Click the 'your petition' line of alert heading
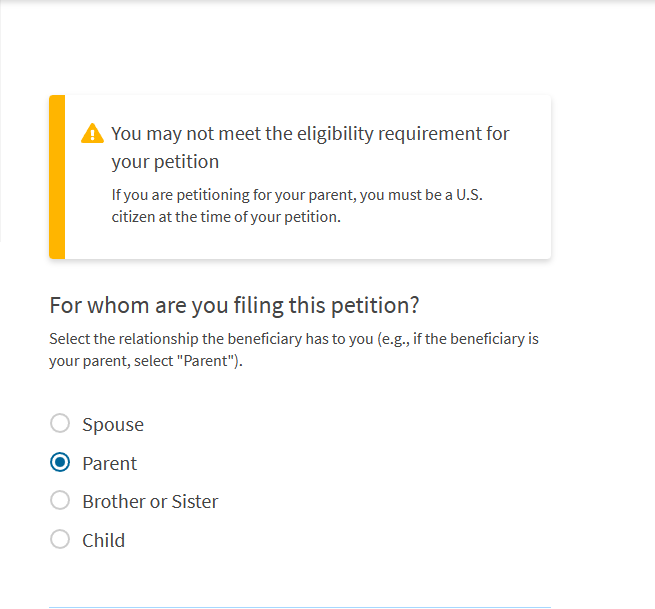Image resolution: width=655 pixels, height=609 pixels. 165,162
